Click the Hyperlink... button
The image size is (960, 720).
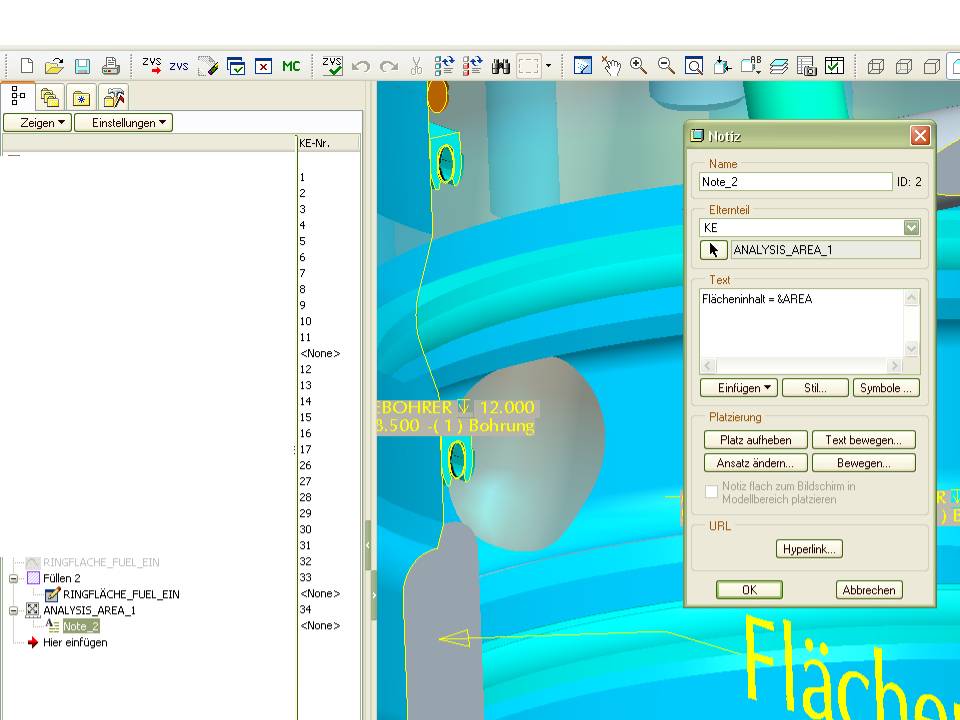[809, 549]
